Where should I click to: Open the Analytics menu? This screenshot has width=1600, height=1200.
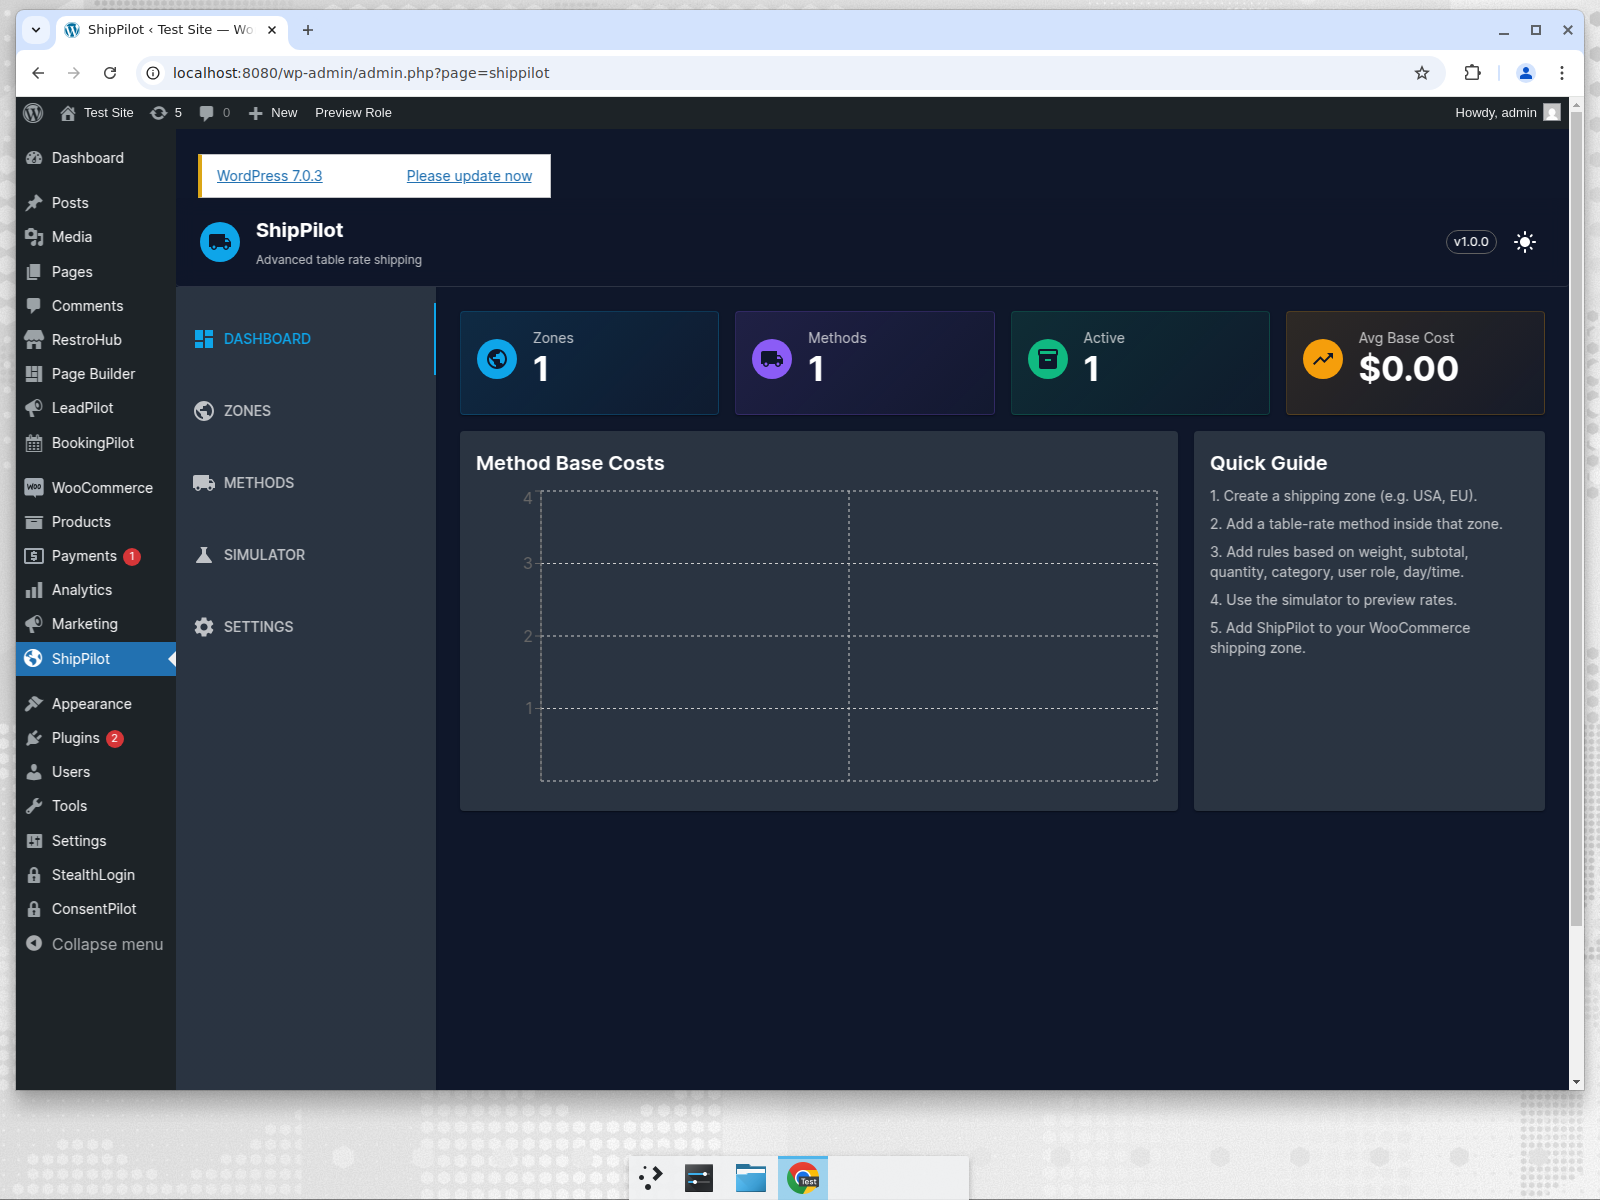(x=96, y=590)
